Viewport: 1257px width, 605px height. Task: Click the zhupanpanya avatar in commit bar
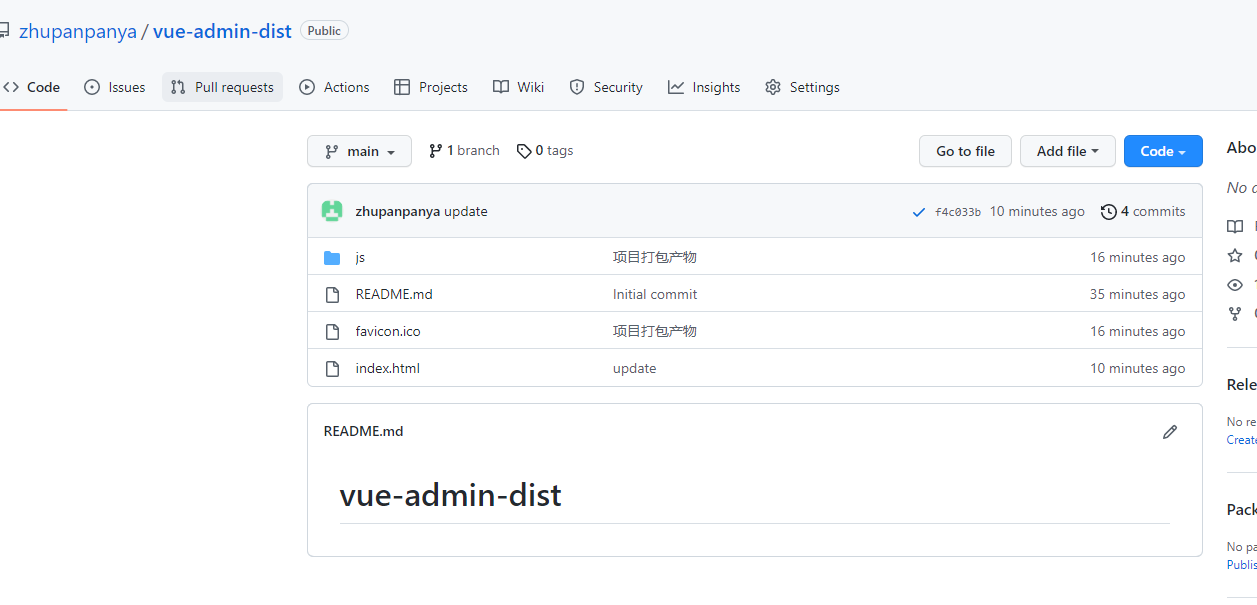pyautogui.click(x=332, y=211)
